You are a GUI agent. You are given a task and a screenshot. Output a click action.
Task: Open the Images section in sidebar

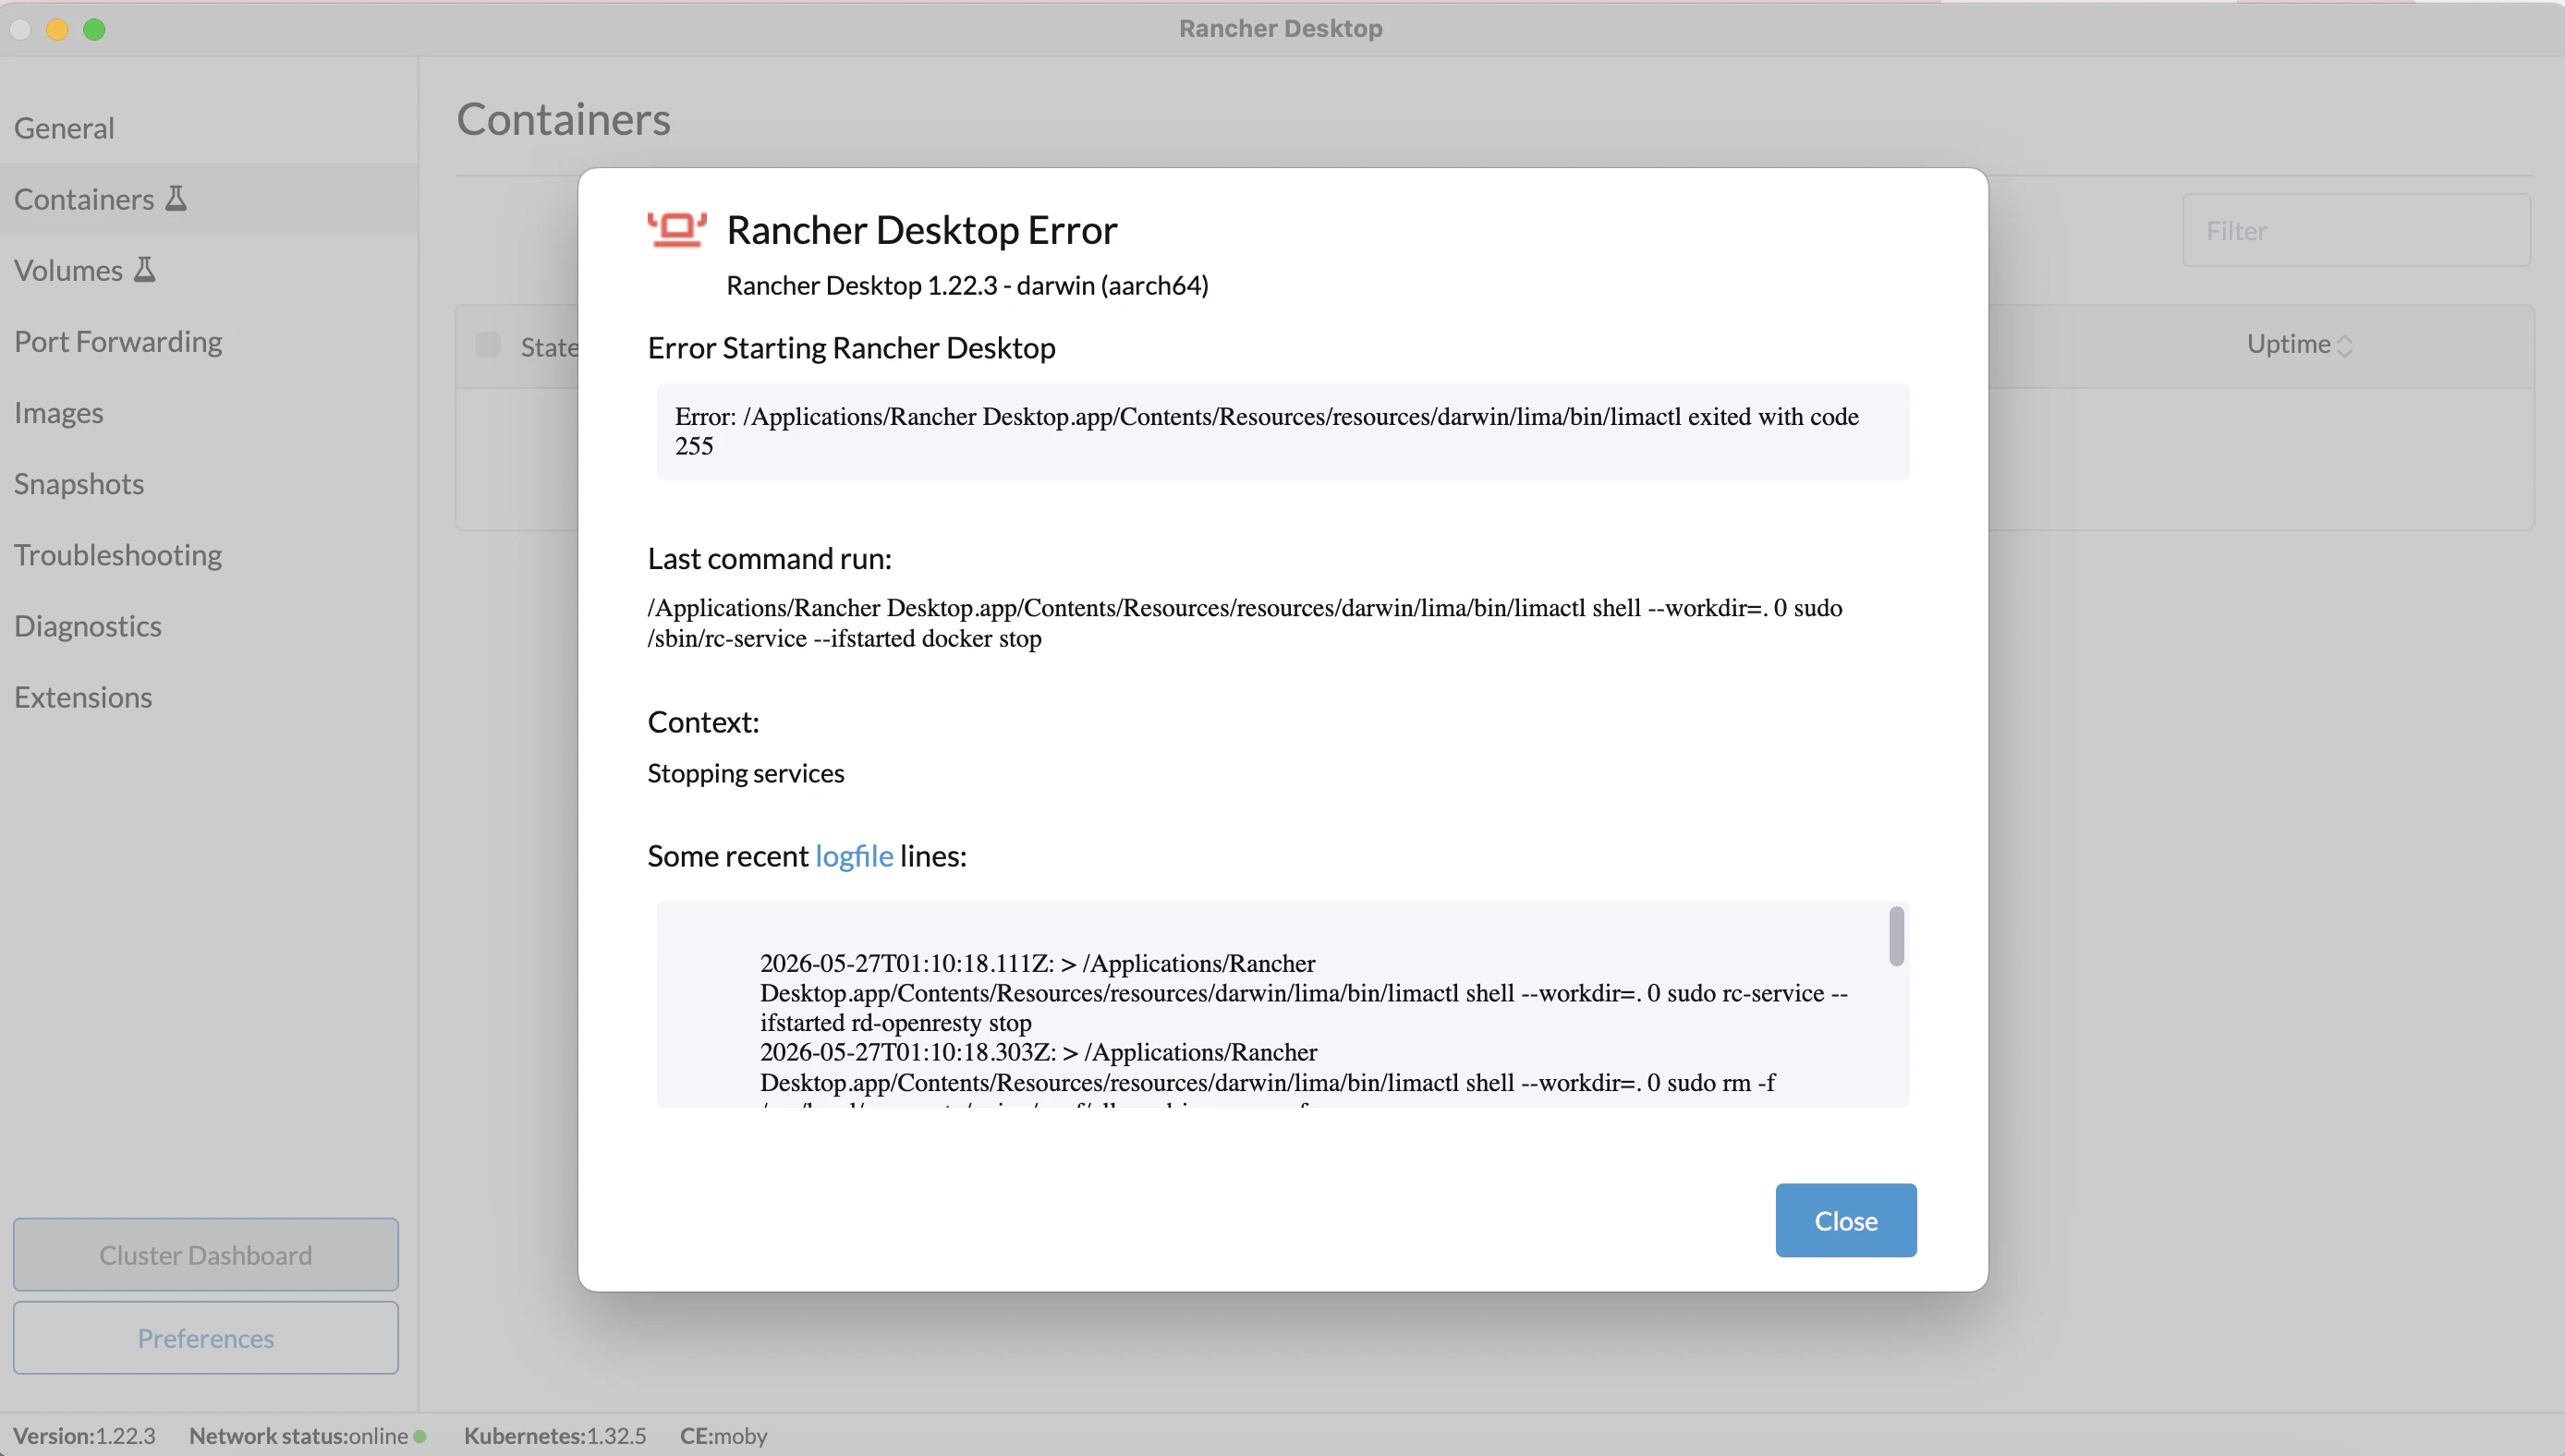coord(209,412)
